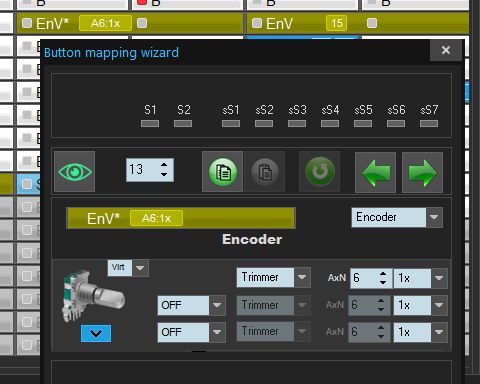The width and height of the screenshot is (480, 384).
Task: Toggle the sS4 sub-shift indicator
Action: (330, 124)
